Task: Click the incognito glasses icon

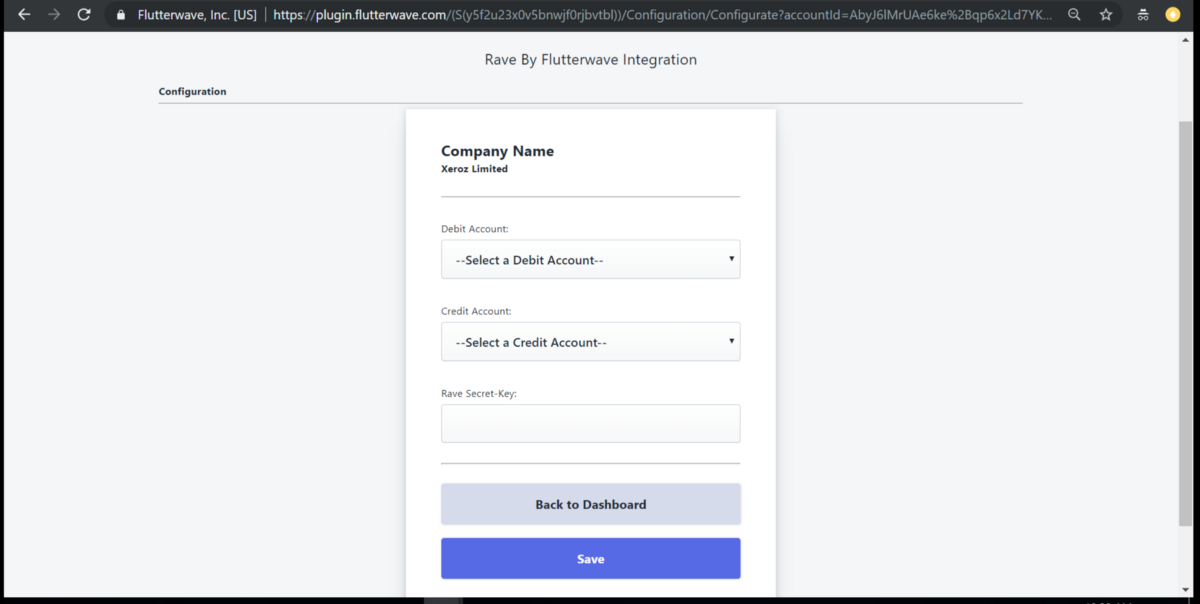Action: tap(1143, 15)
